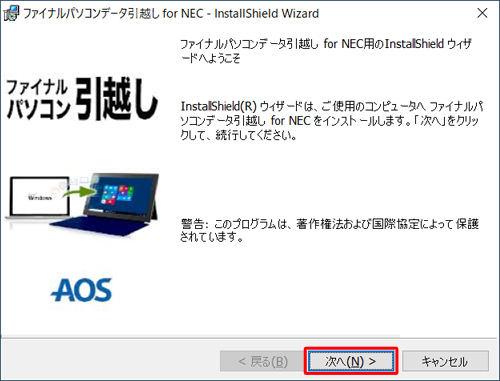Close the InstallShield Wizard window
The width and height of the screenshot is (500, 381).
tap(482, 13)
